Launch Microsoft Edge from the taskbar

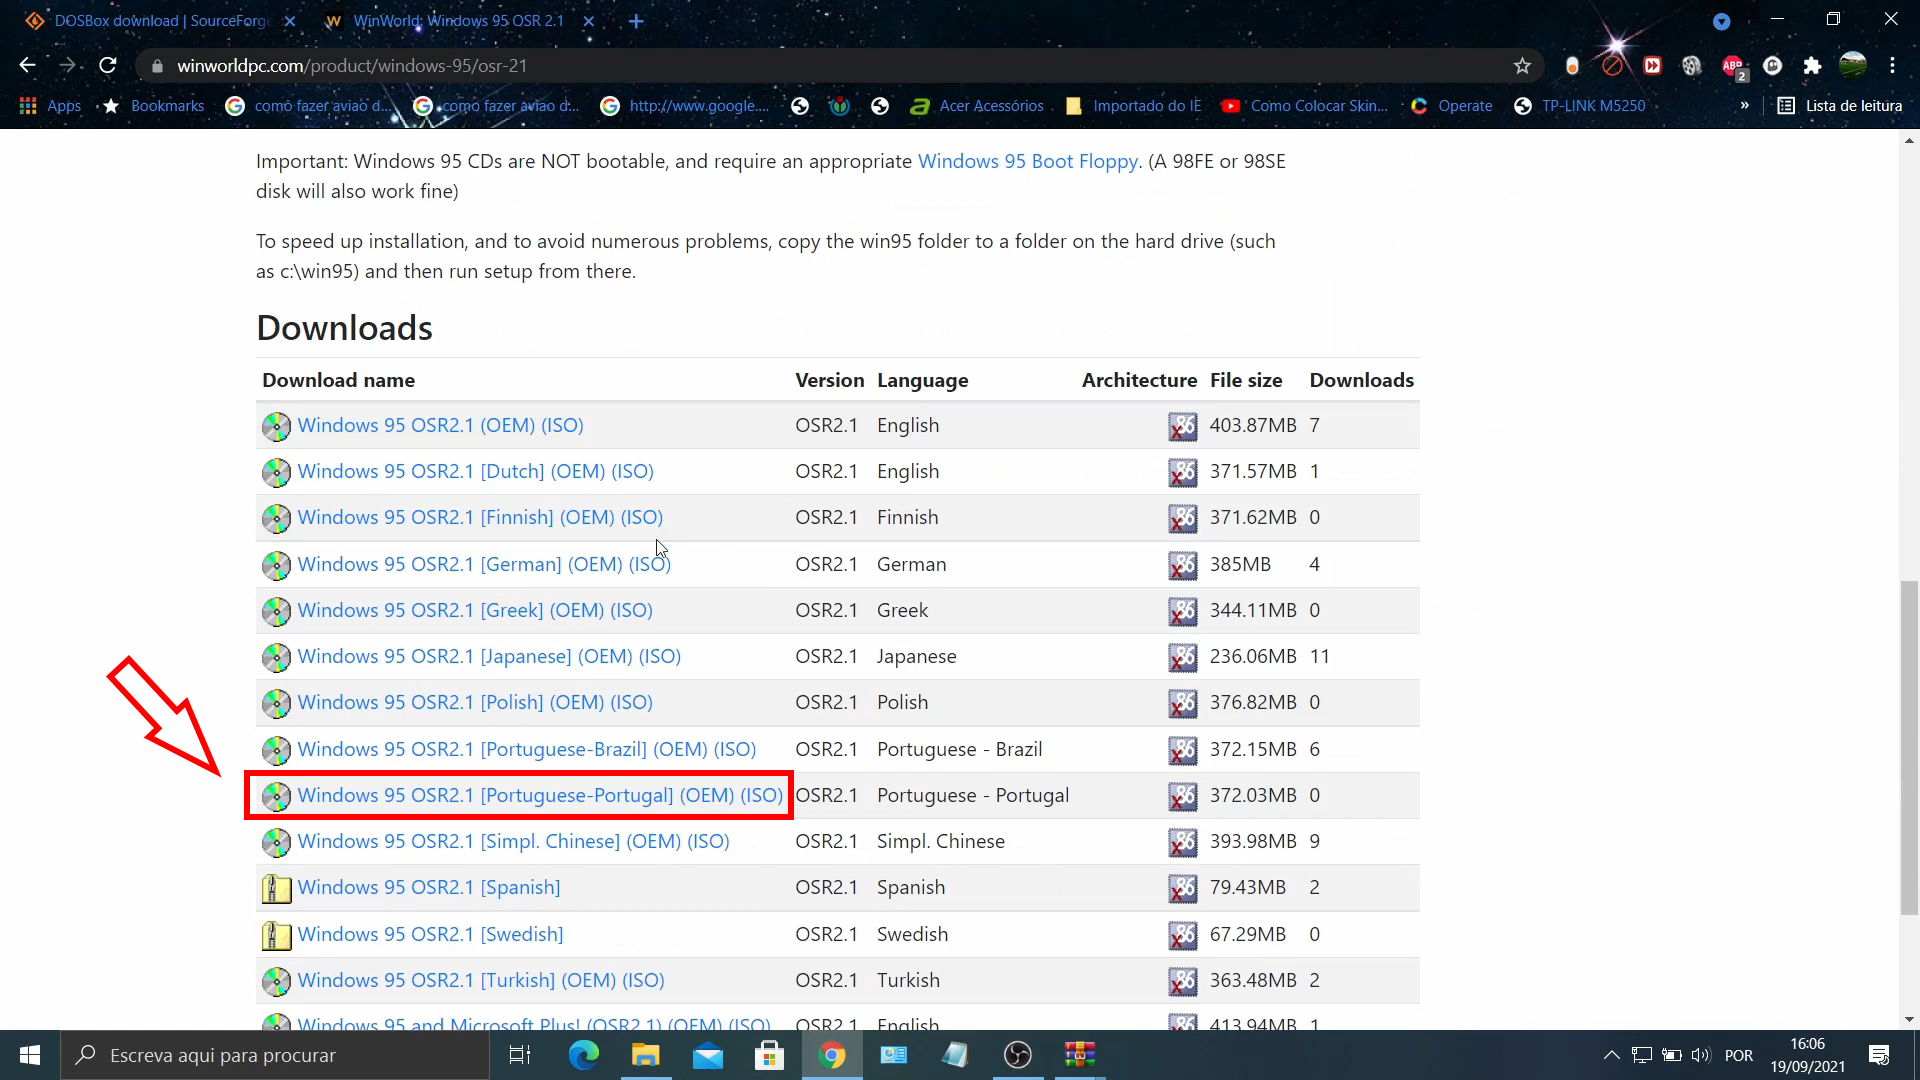point(583,1055)
